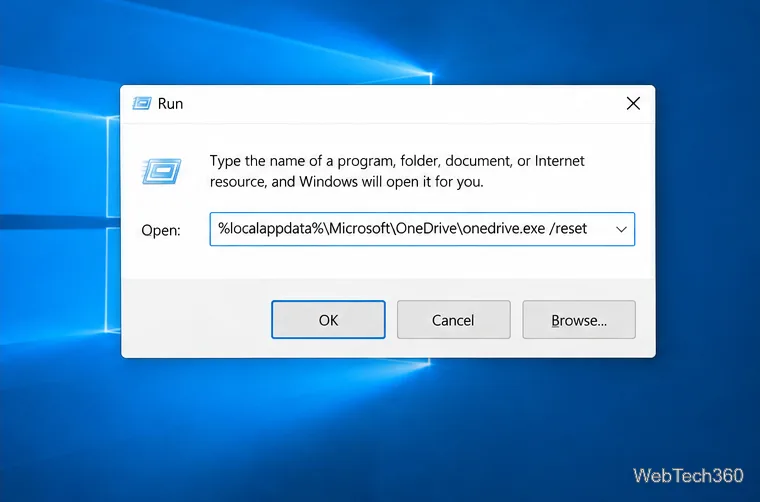760x502 pixels.
Task: Click the 'Run' title text
Action: 170,104
